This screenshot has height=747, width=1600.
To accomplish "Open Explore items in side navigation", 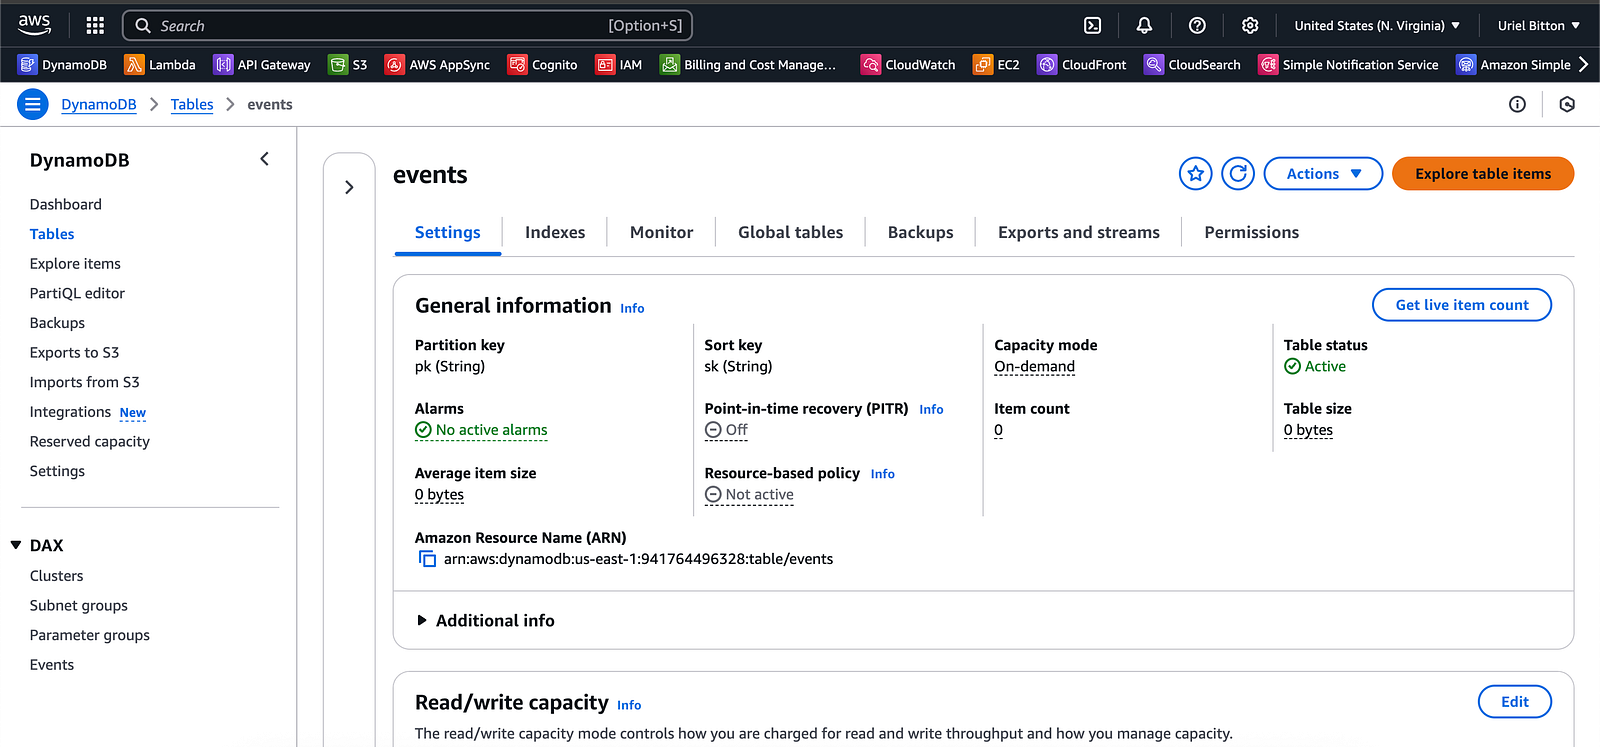I will point(75,264).
